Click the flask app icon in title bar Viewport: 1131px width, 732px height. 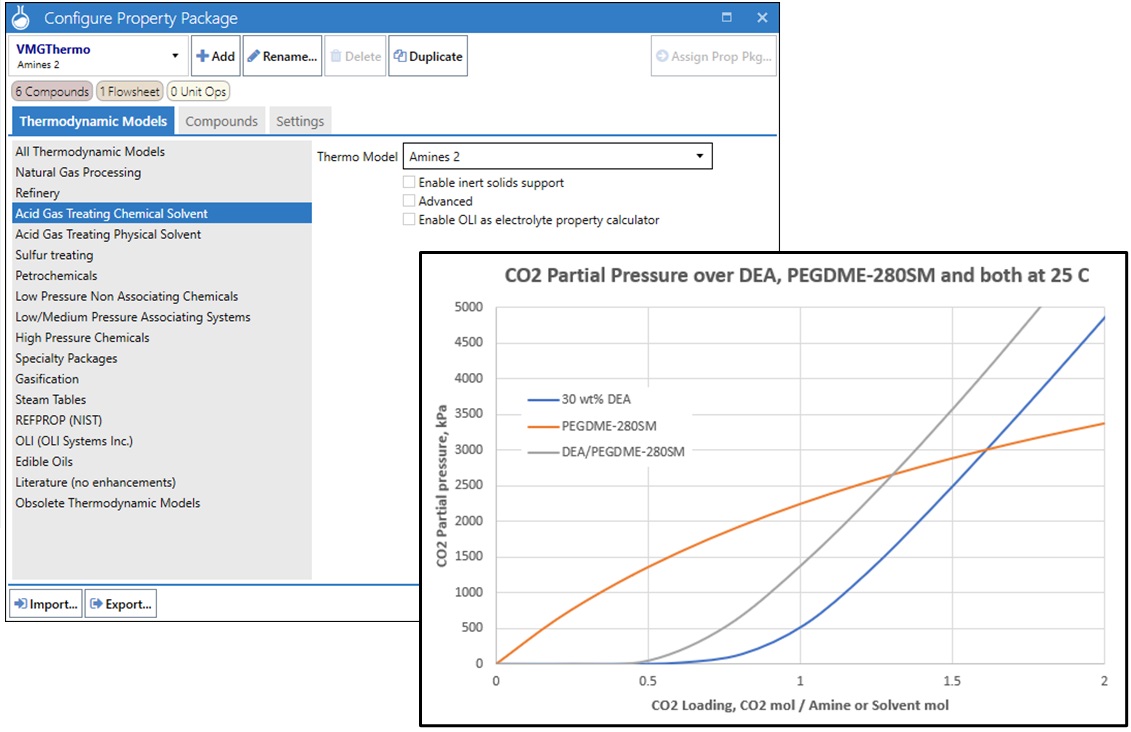21,18
